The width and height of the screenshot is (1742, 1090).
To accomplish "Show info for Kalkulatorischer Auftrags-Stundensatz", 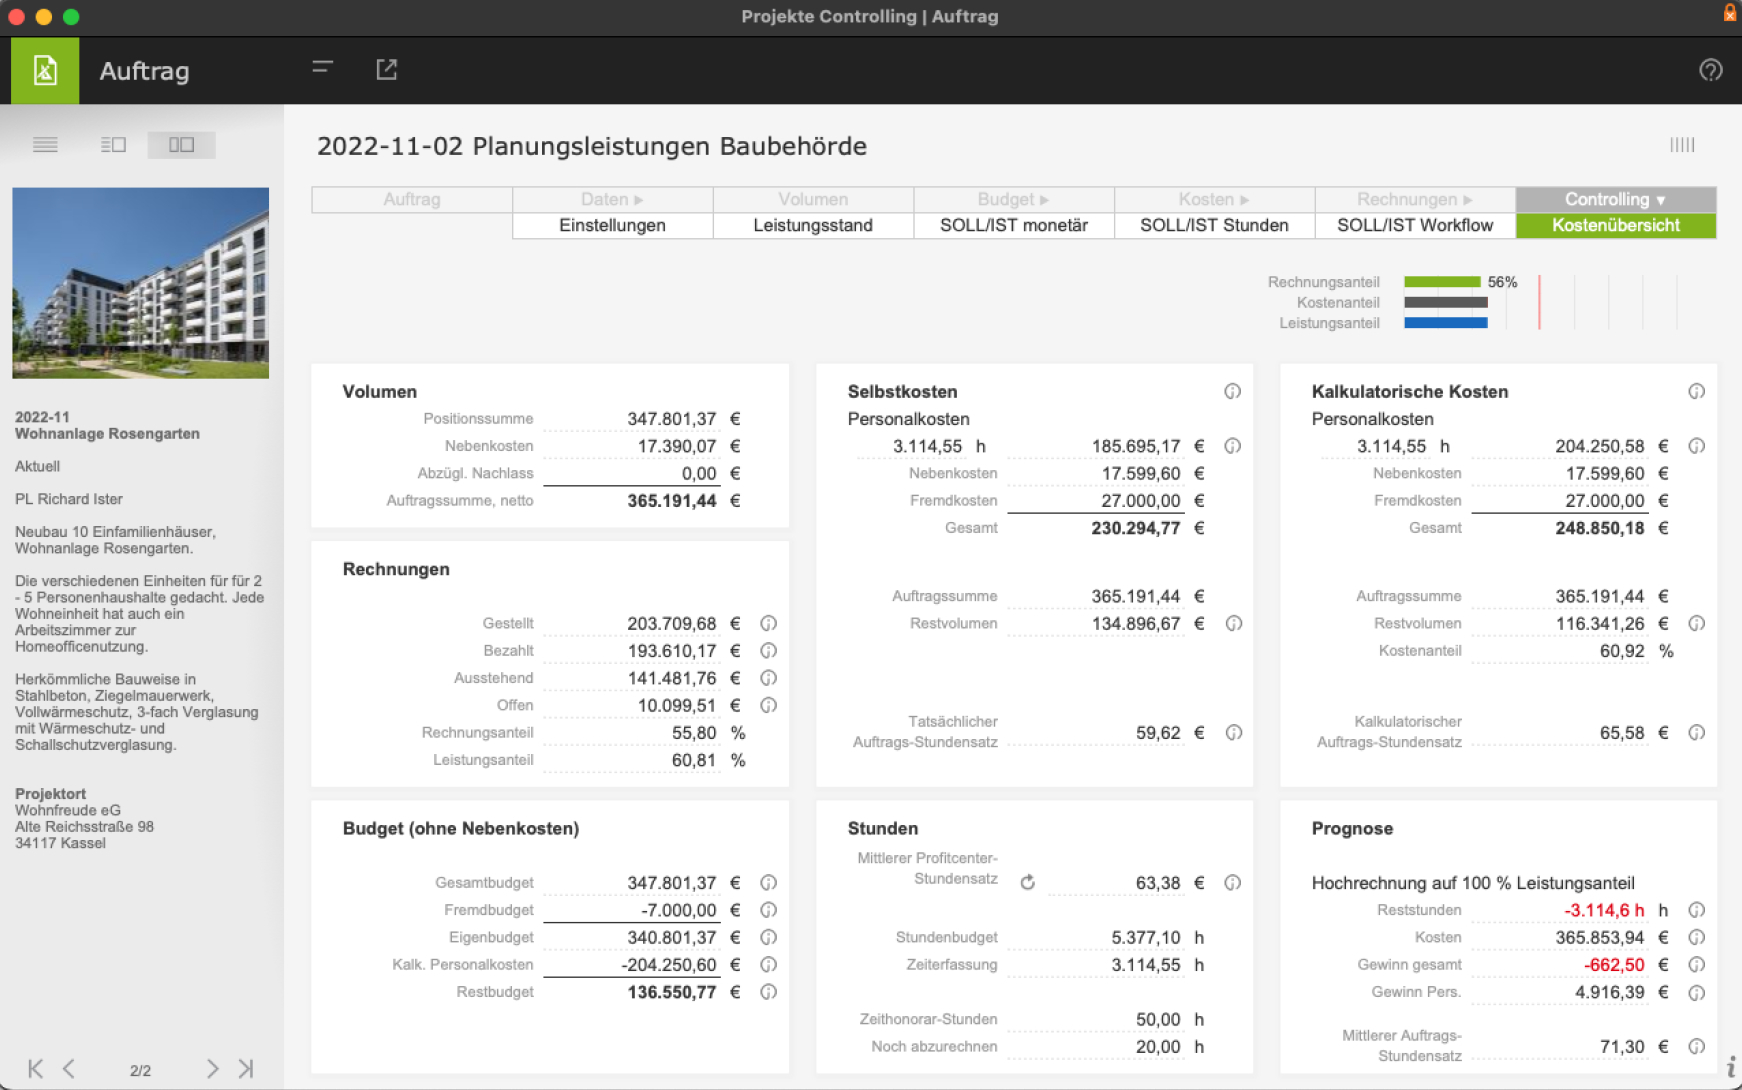I will pos(1696,732).
